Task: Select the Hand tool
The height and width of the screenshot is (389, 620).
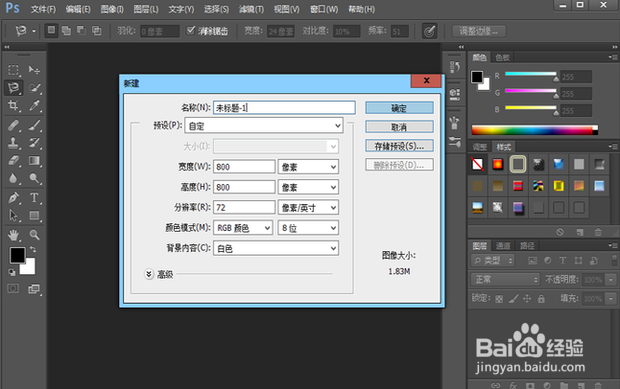Action: [13, 235]
